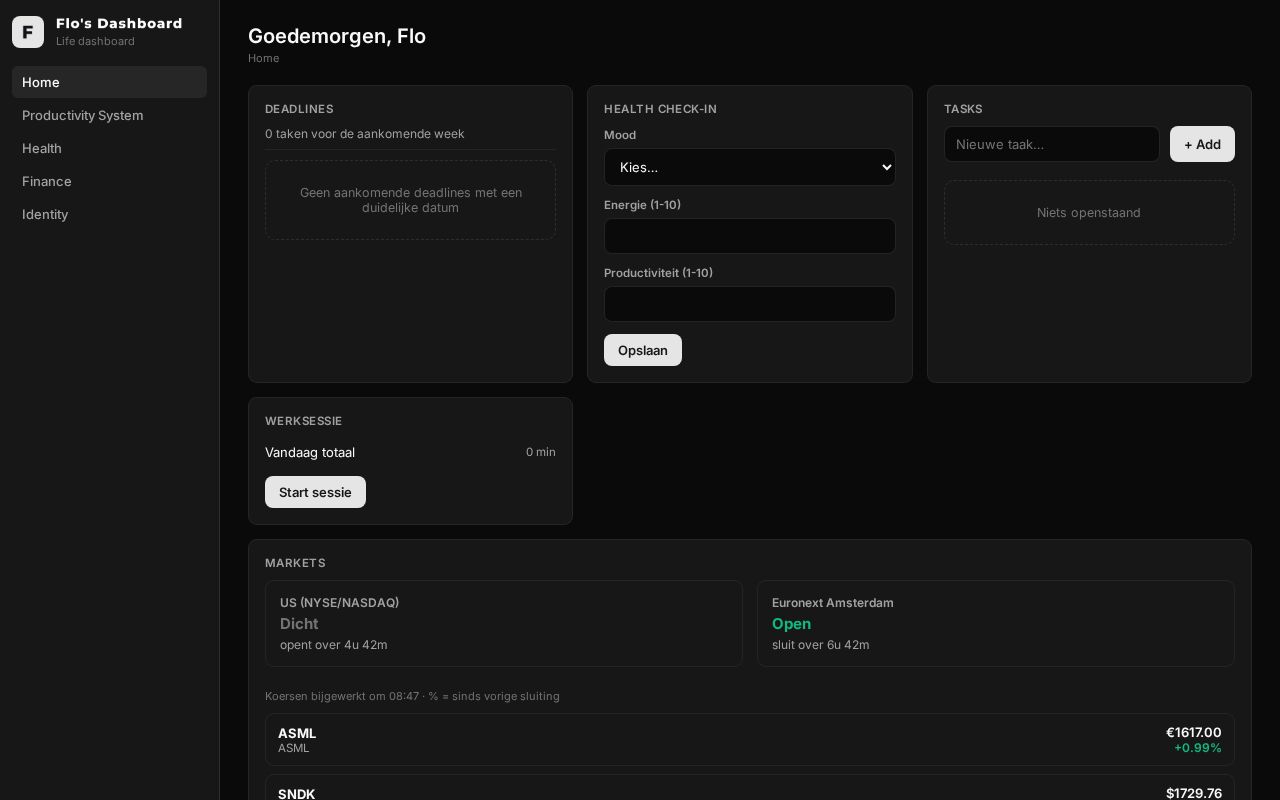Click the Home breadcrumb text
The image size is (1280, 800).
coord(264,58)
